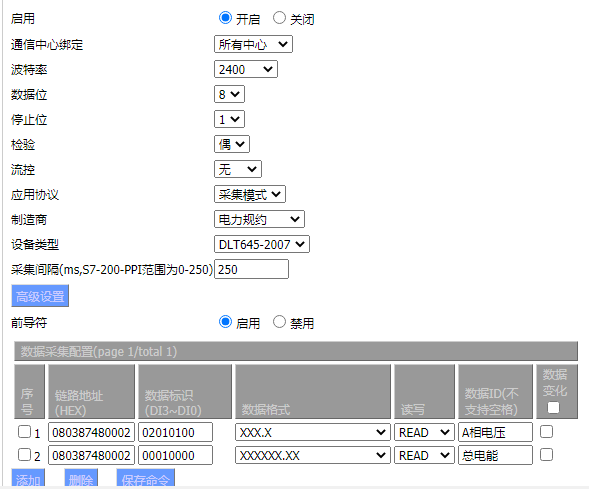The height and width of the screenshot is (489, 589).
Task: Open the 检验 parity dropdown
Action: (232, 144)
